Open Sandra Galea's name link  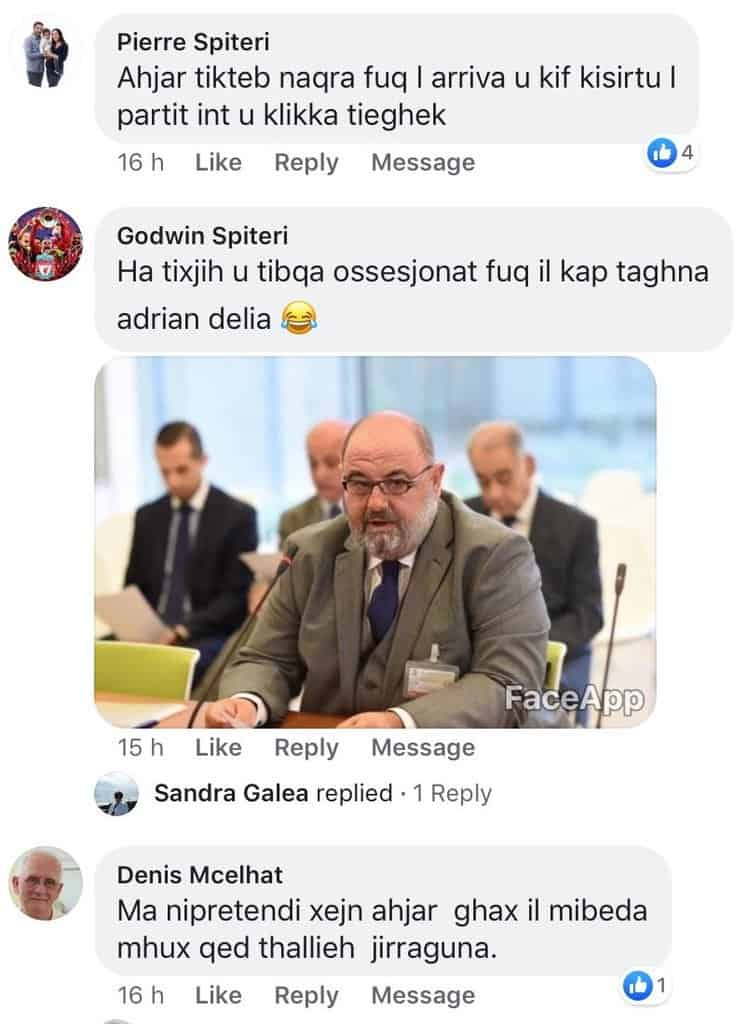click(x=231, y=793)
